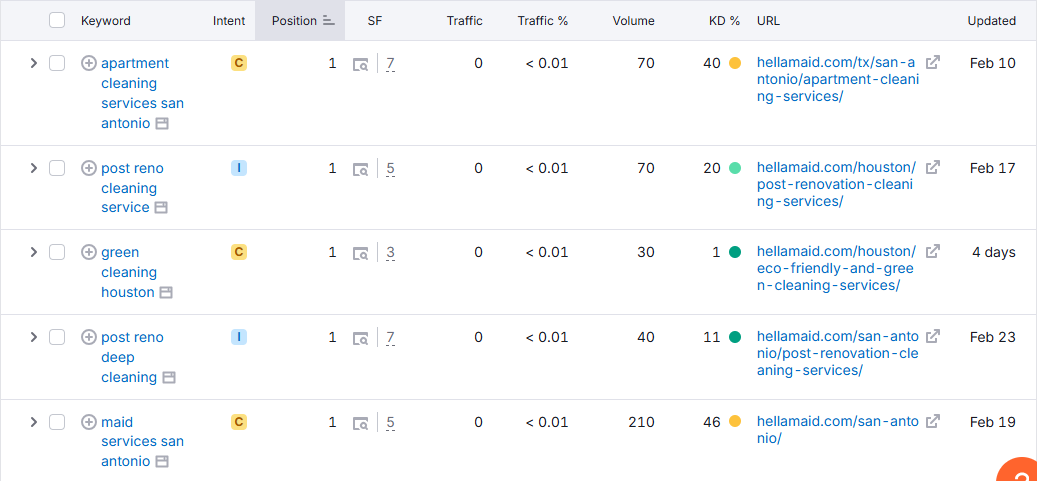Add 'apartment cleaning services san antonio' keyword to list
1037x481 pixels.
[89, 64]
